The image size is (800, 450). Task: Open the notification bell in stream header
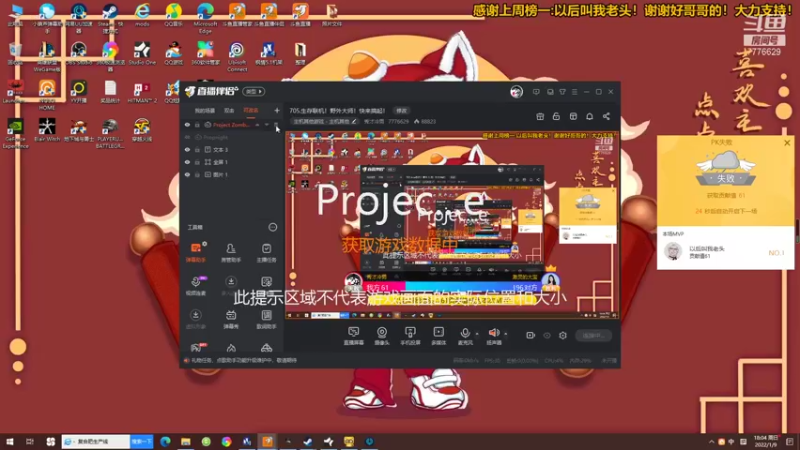589,116
